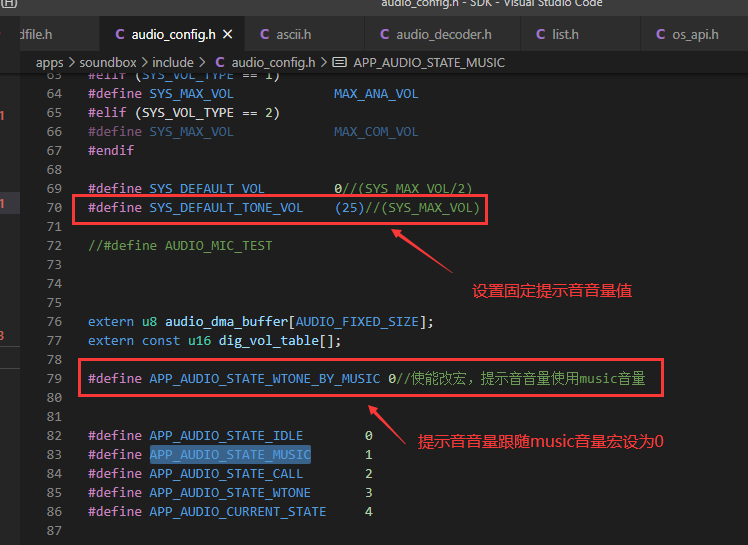Screen dimensions: 748x545
Task: Expand the chevron after include breadcrumb
Action: click(x=202, y=62)
